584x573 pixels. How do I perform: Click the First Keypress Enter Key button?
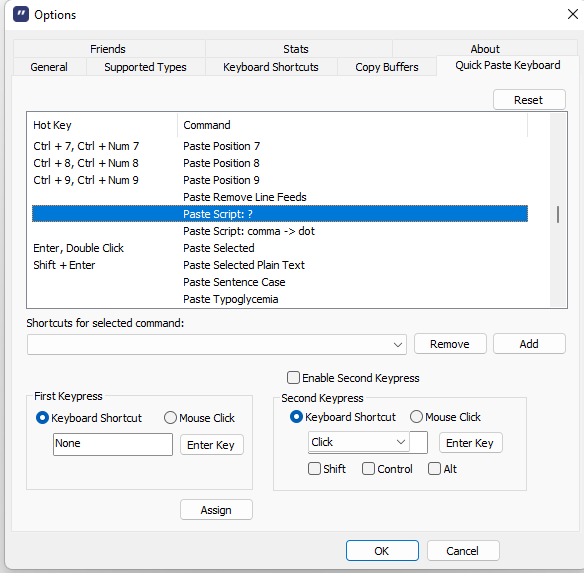212,444
